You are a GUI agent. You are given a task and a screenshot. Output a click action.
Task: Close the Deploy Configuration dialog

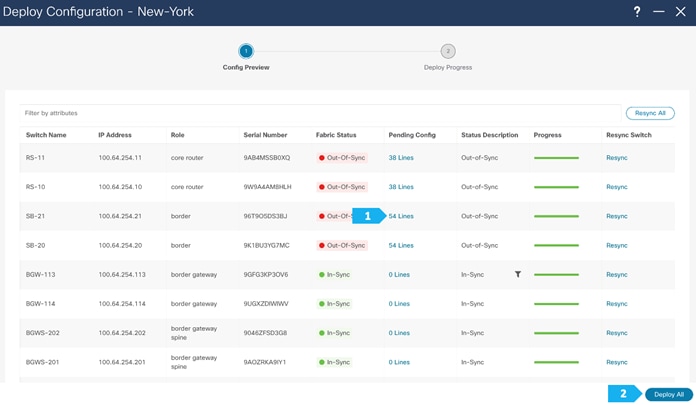(680, 12)
